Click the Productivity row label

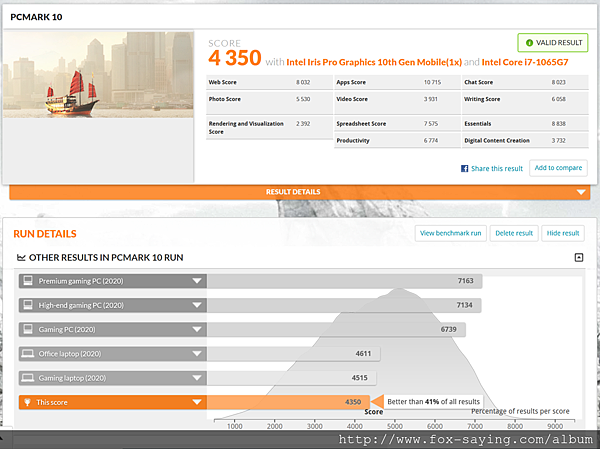pyautogui.click(x=353, y=140)
